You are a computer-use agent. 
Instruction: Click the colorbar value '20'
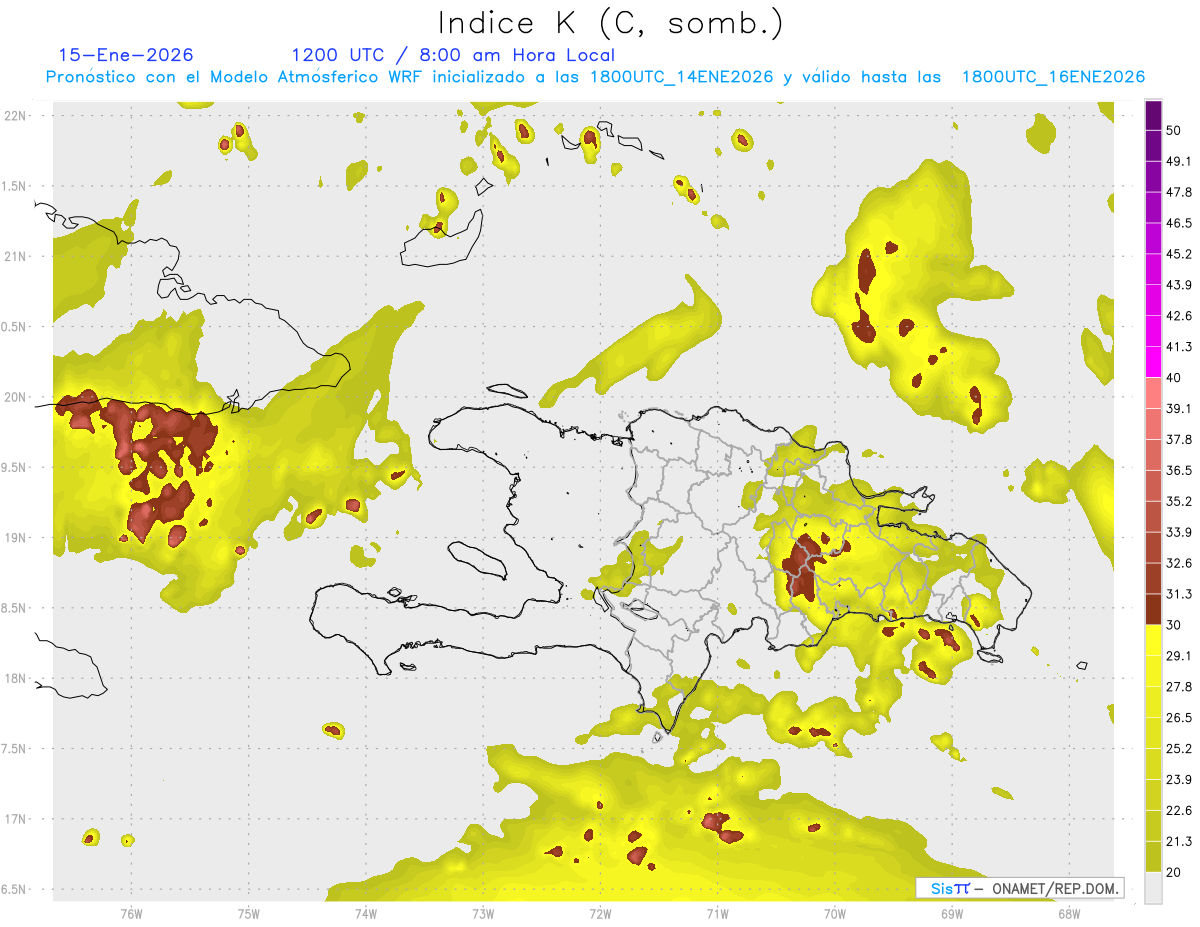point(1174,872)
